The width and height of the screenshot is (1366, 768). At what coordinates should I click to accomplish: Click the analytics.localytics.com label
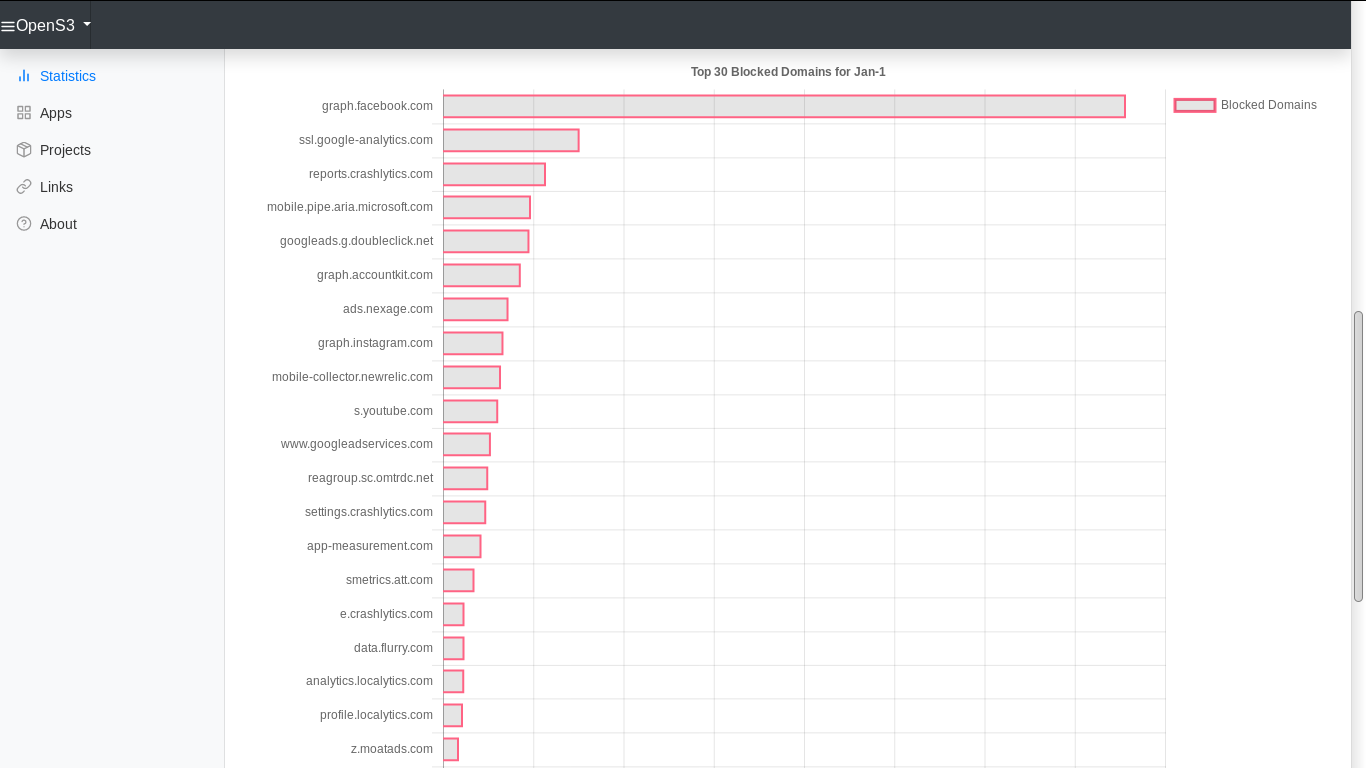point(370,681)
